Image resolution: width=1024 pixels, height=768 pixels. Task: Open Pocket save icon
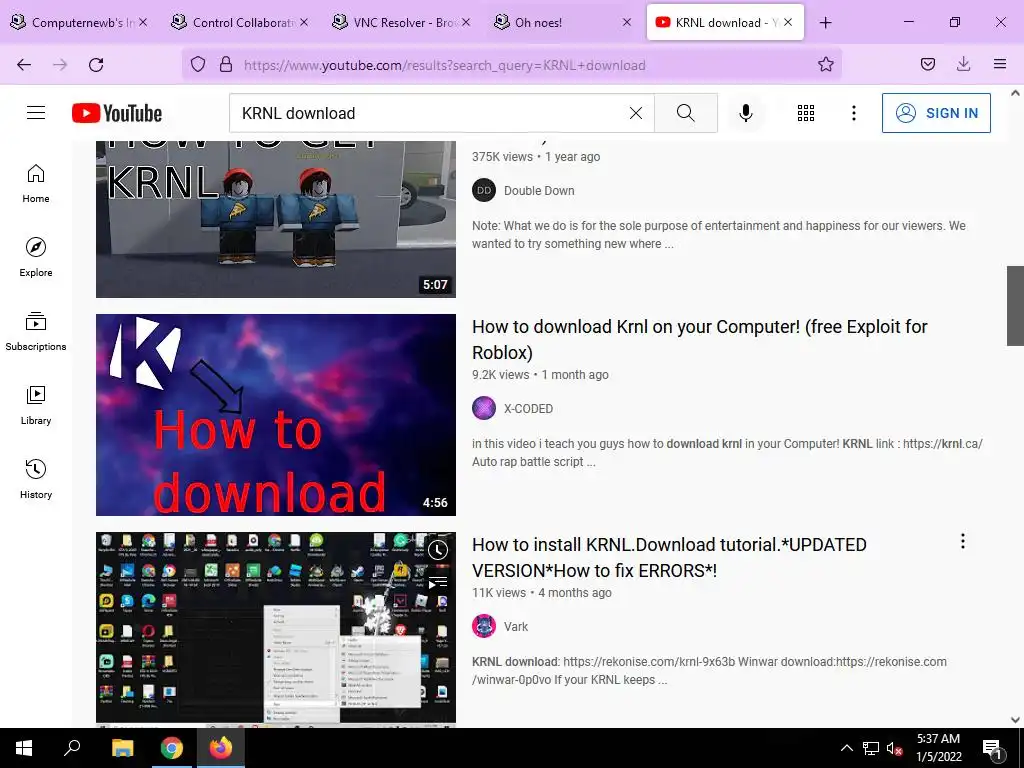coord(927,65)
